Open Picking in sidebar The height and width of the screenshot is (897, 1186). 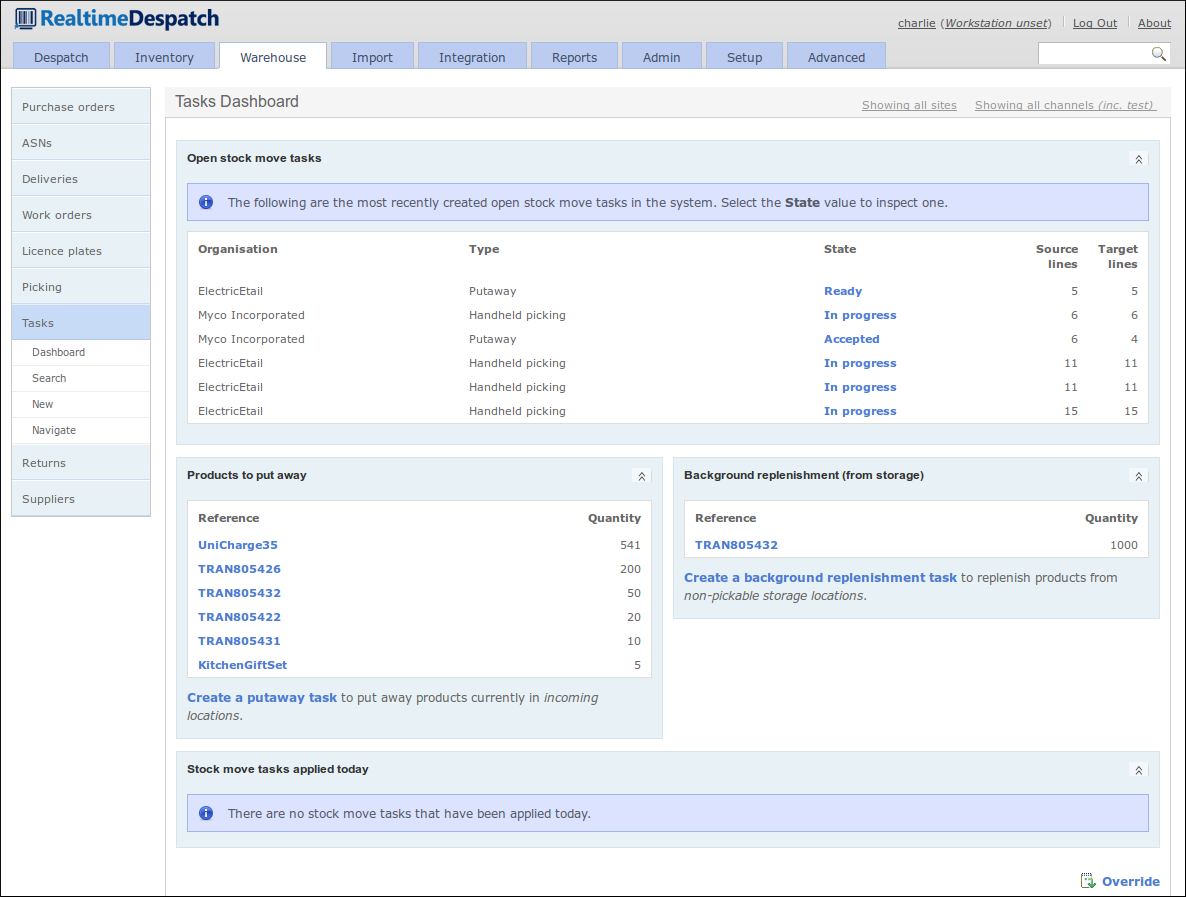pos(81,287)
